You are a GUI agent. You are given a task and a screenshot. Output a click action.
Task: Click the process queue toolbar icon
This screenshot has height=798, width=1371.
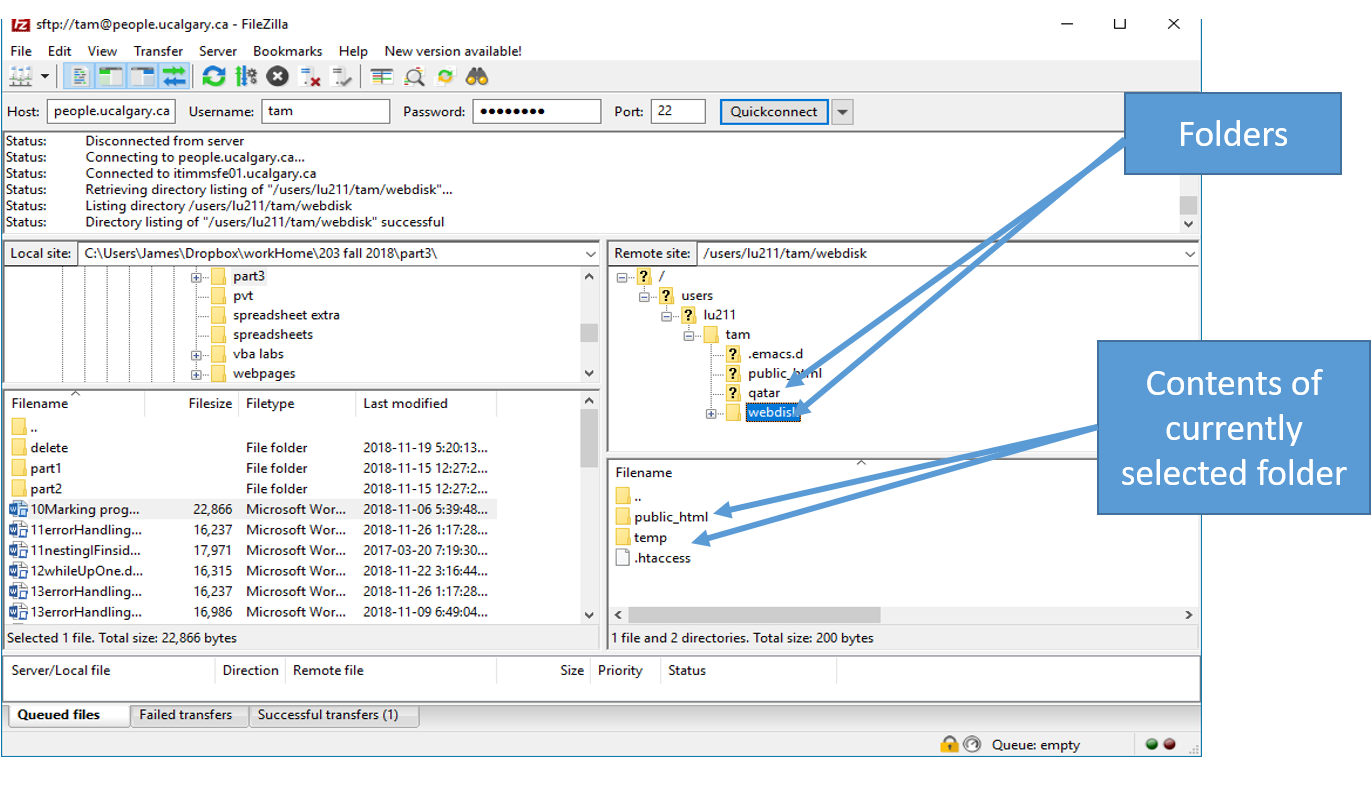(x=246, y=77)
